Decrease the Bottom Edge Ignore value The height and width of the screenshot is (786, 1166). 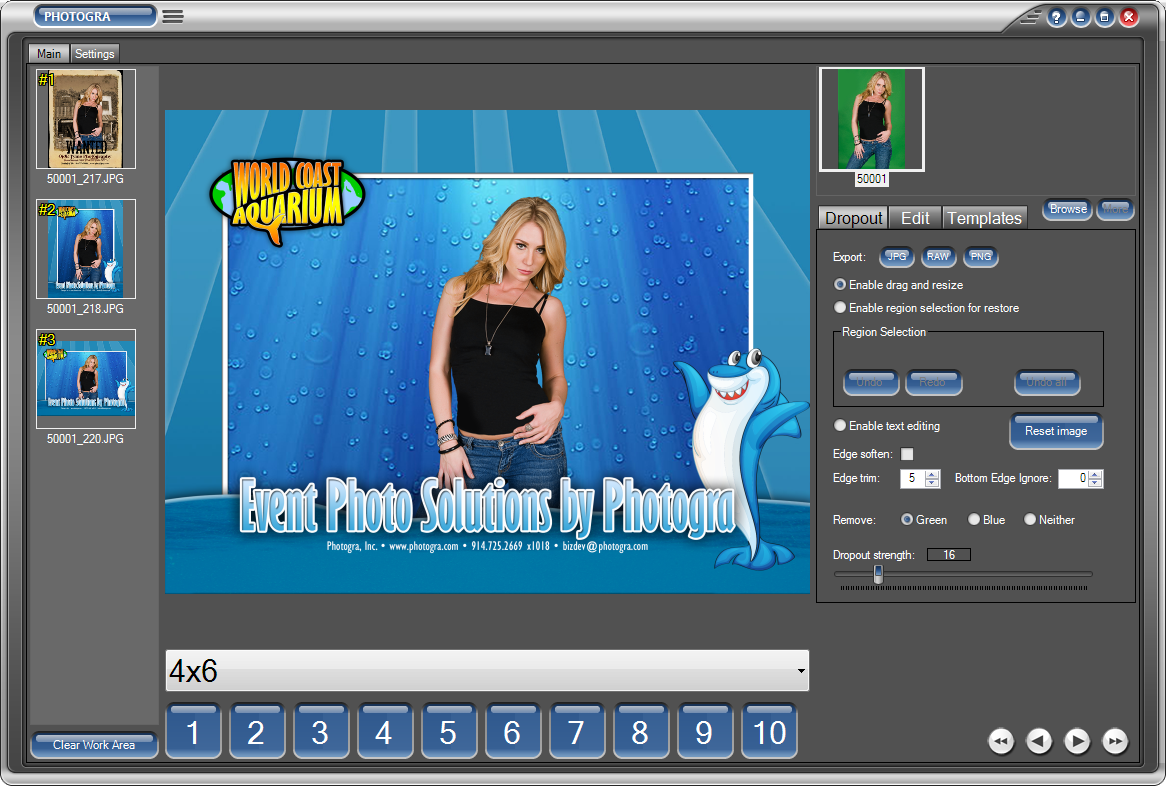[1095, 483]
